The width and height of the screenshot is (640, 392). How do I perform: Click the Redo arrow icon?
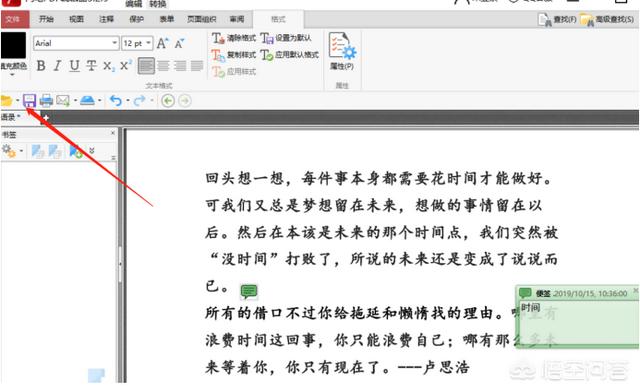(140, 100)
